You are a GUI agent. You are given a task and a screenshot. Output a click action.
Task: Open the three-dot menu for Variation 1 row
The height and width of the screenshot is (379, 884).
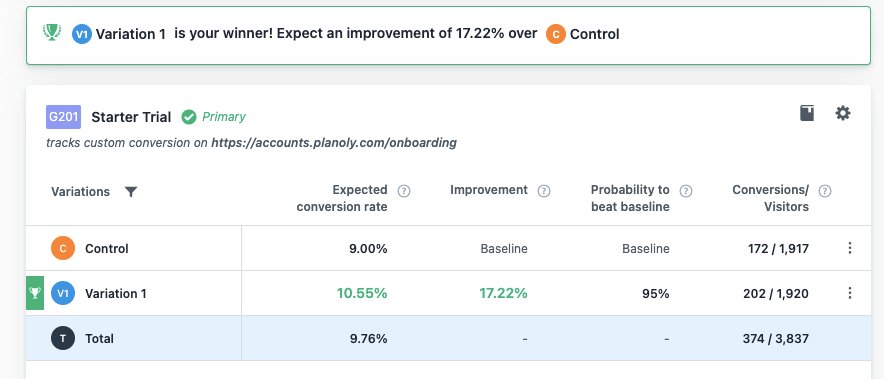pos(850,293)
